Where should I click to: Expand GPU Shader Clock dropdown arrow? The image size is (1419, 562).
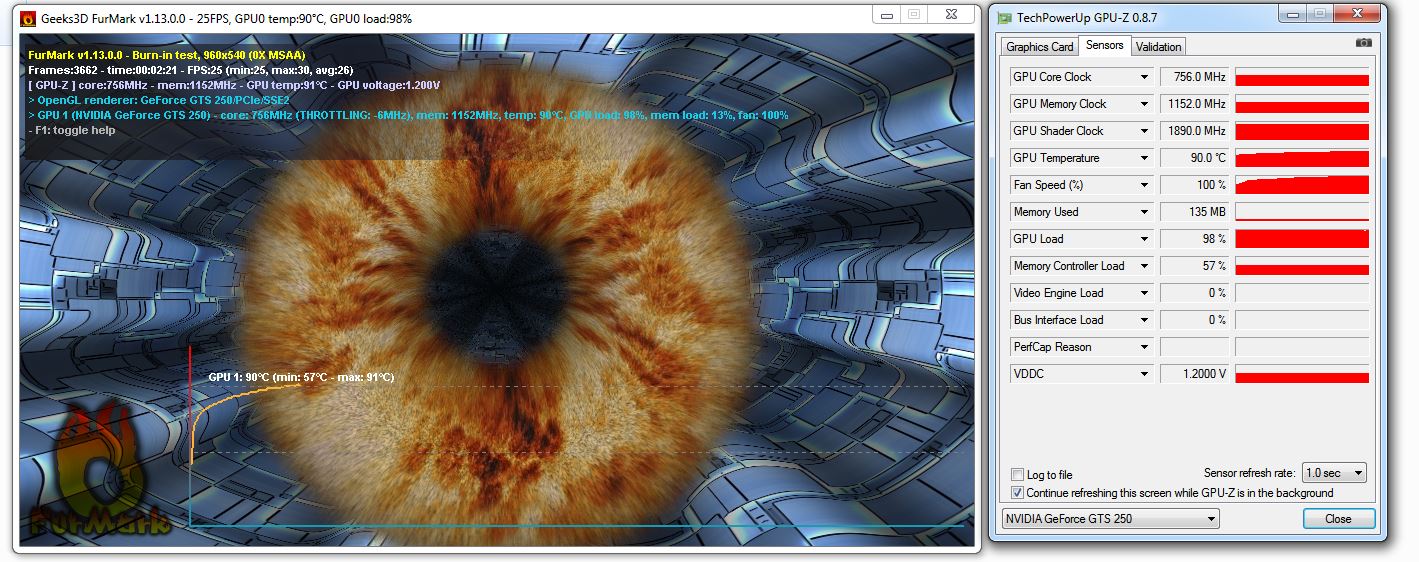(1145, 131)
